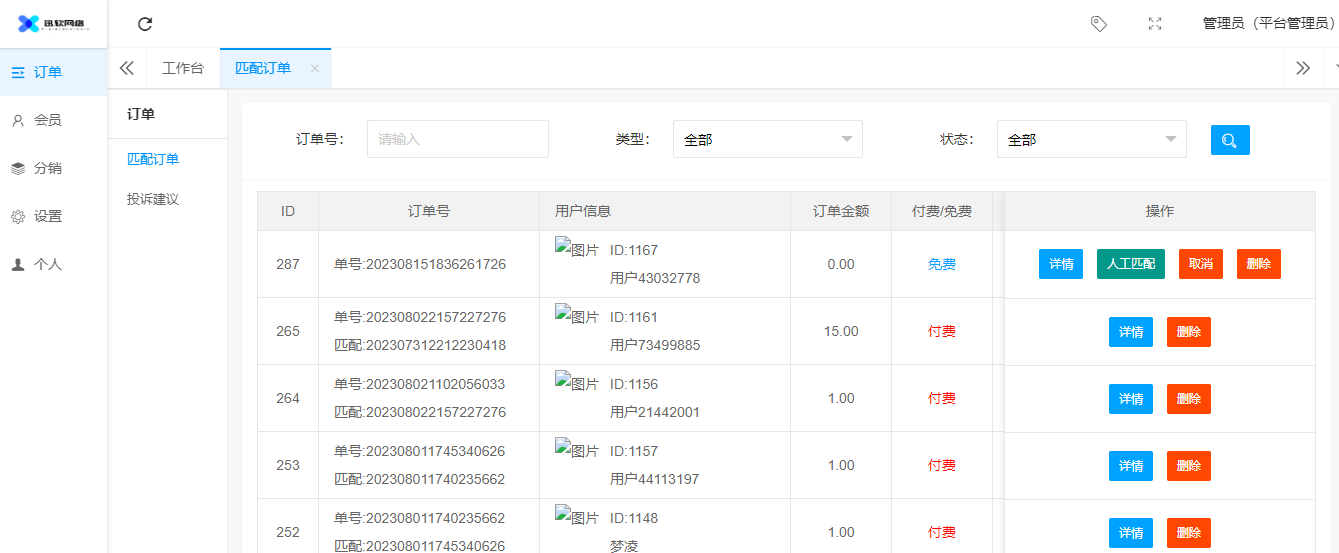Click the tag icon in header
This screenshot has width=1339, height=553.
pos(1098,24)
